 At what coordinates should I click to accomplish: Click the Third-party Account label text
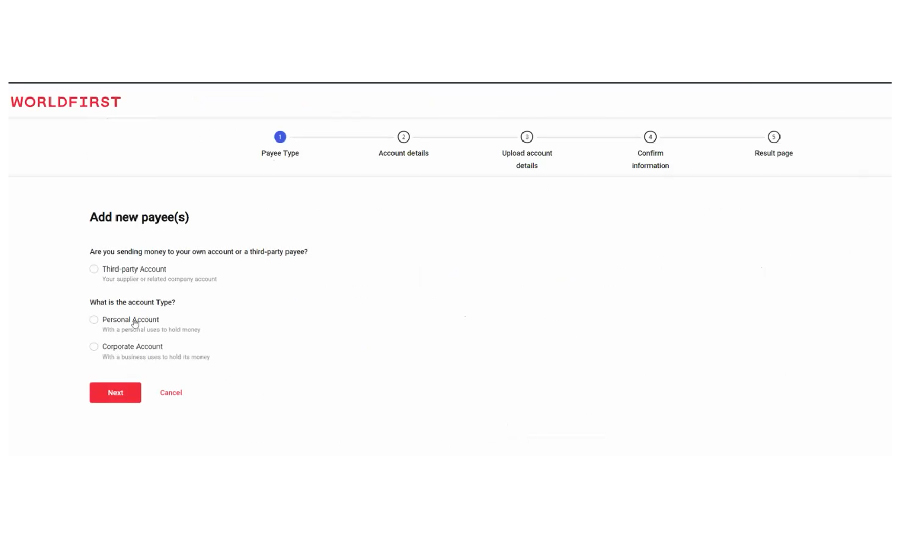tap(134, 269)
